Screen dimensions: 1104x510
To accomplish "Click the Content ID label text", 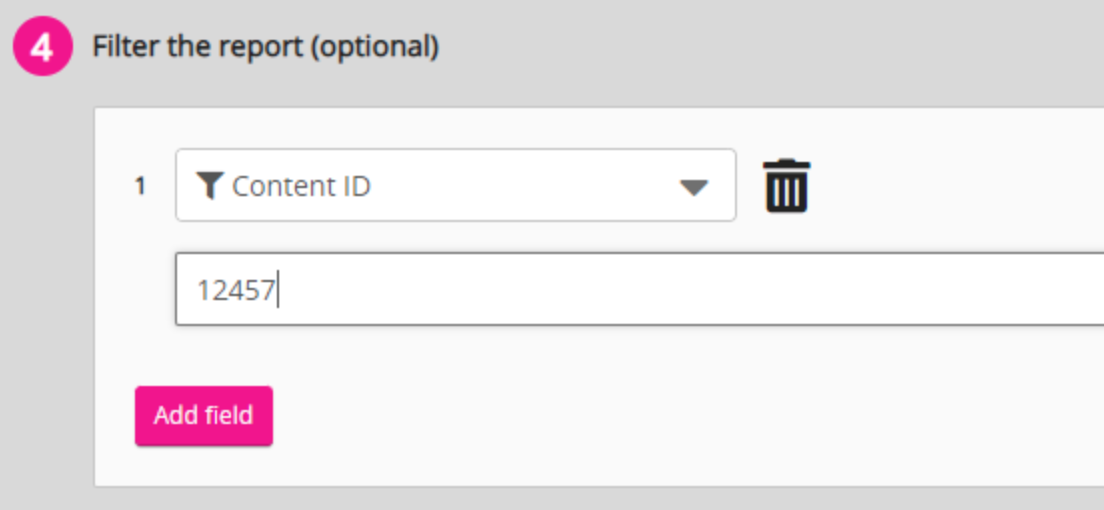I will click(301, 186).
